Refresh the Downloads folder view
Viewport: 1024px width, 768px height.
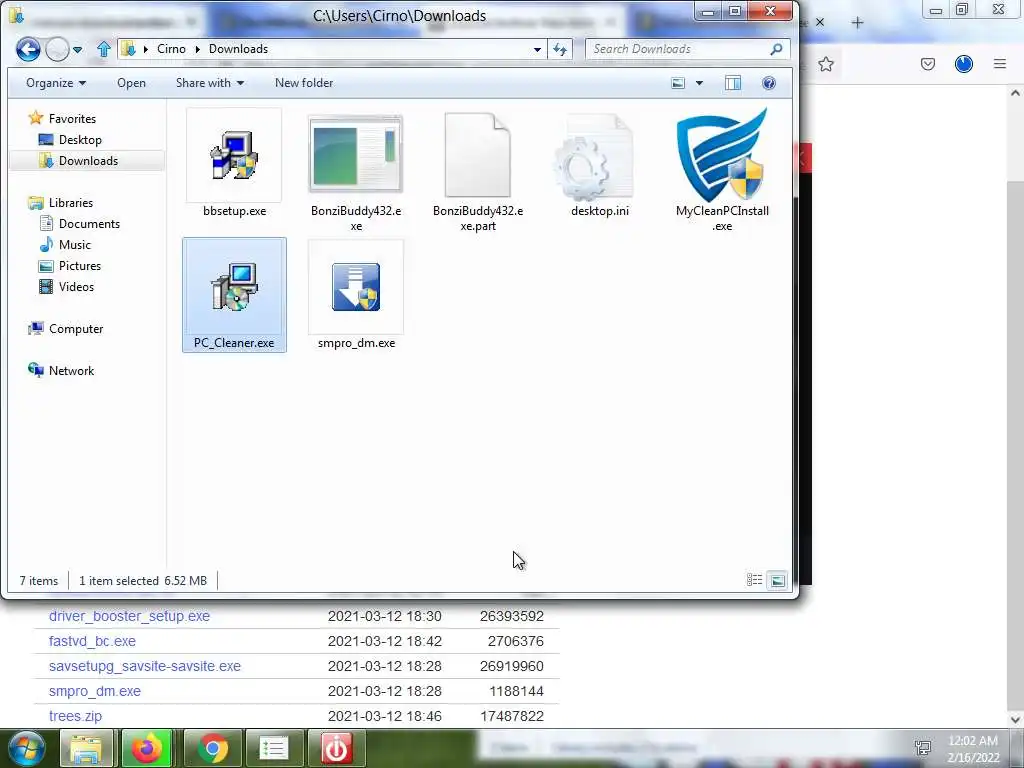(x=560, y=49)
